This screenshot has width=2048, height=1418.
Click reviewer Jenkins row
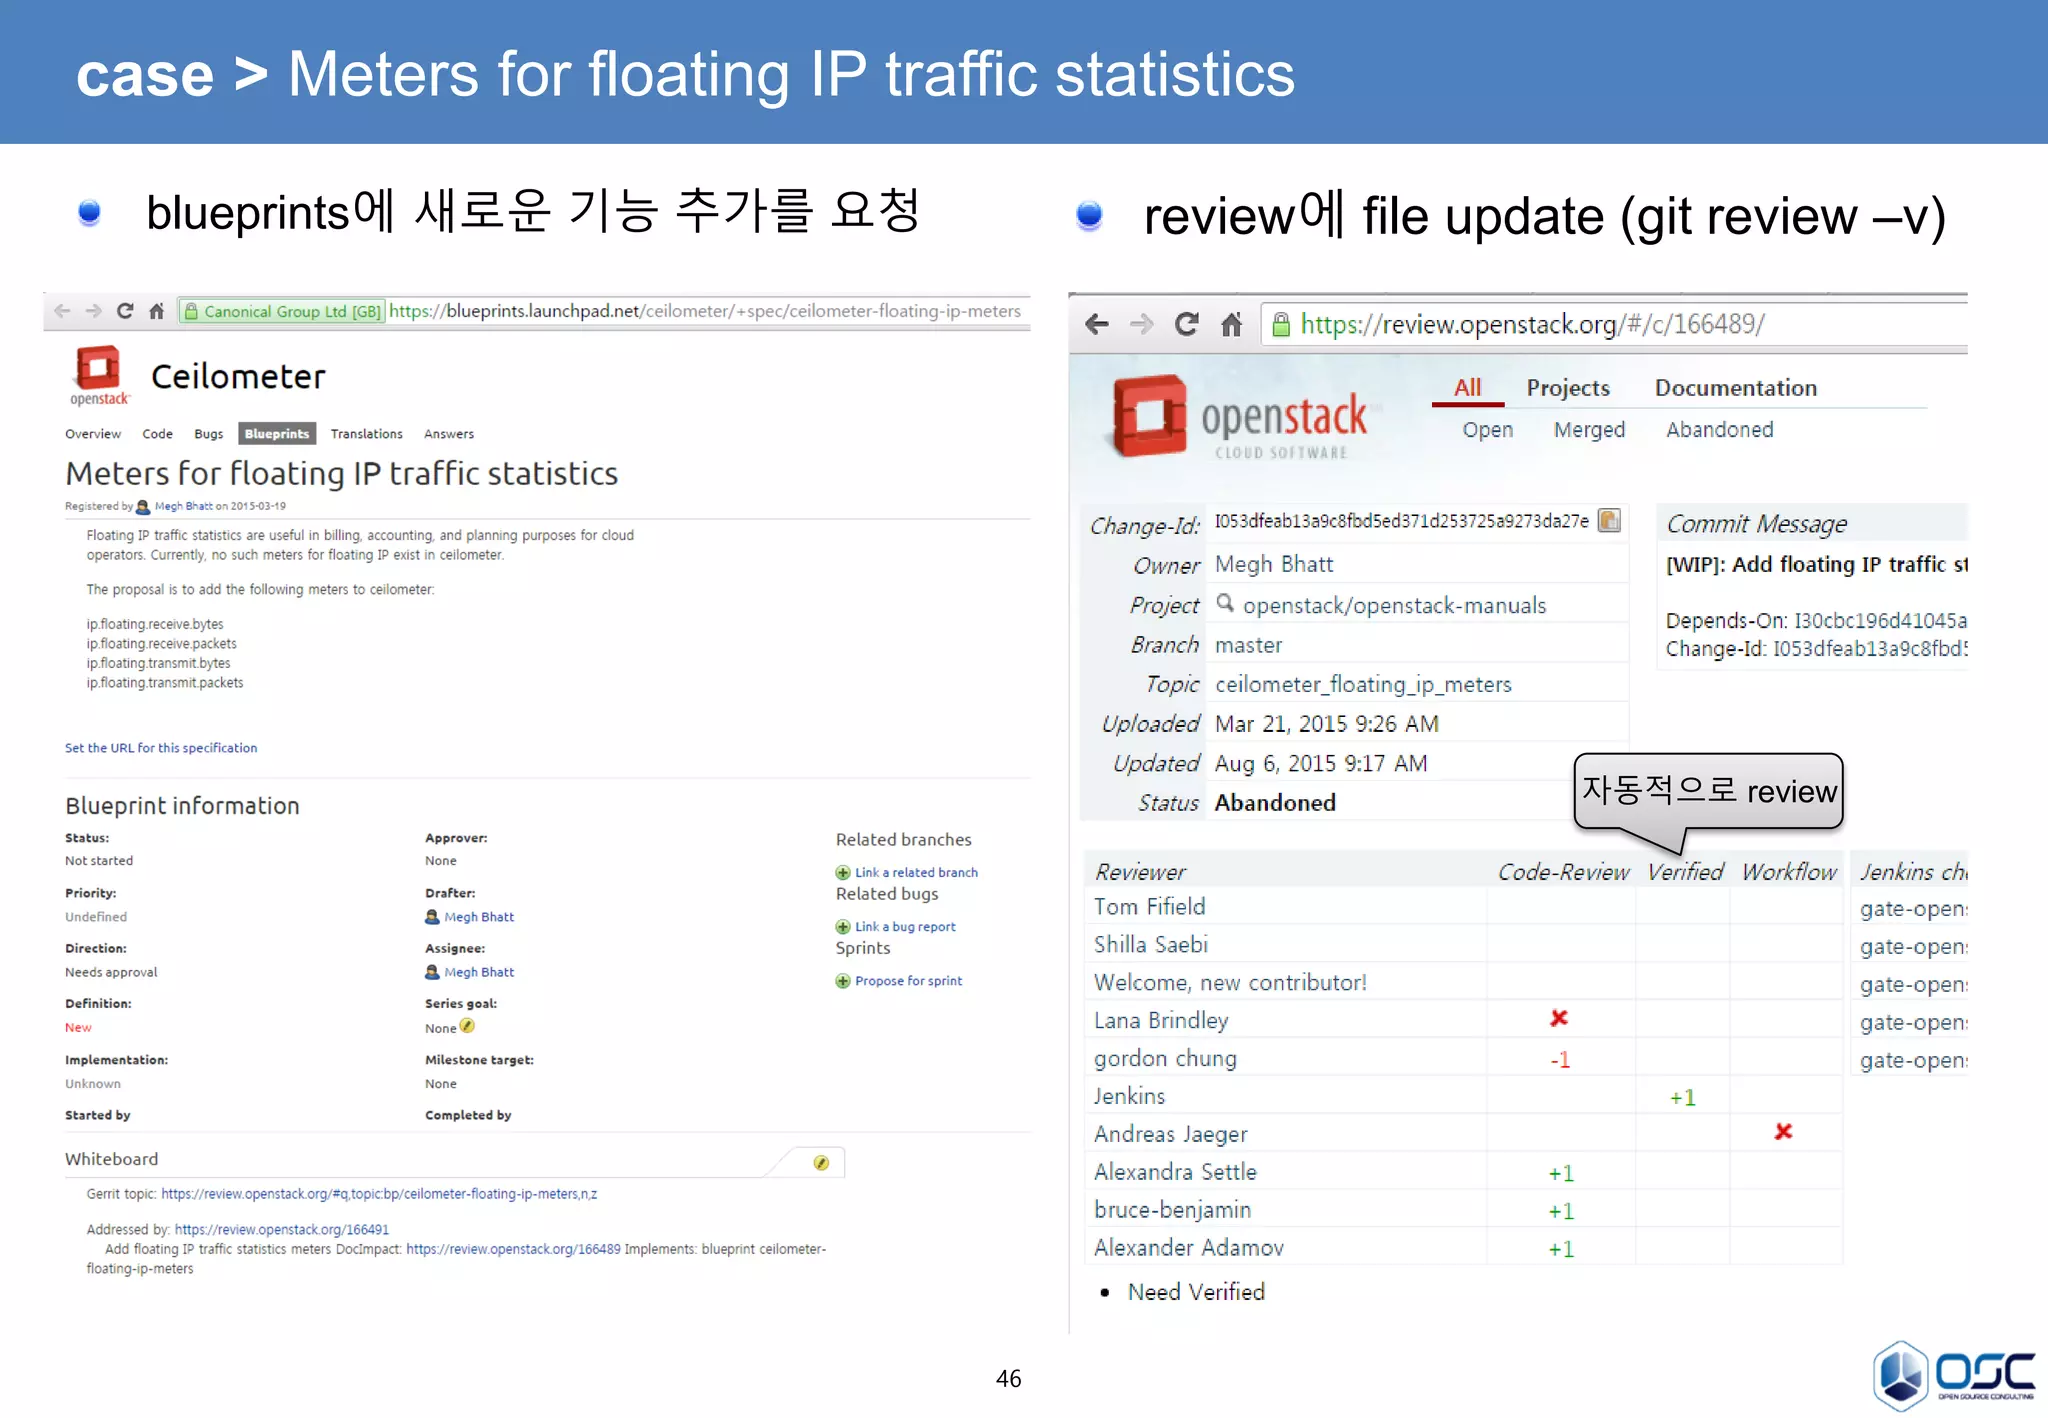[1464, 1097]
